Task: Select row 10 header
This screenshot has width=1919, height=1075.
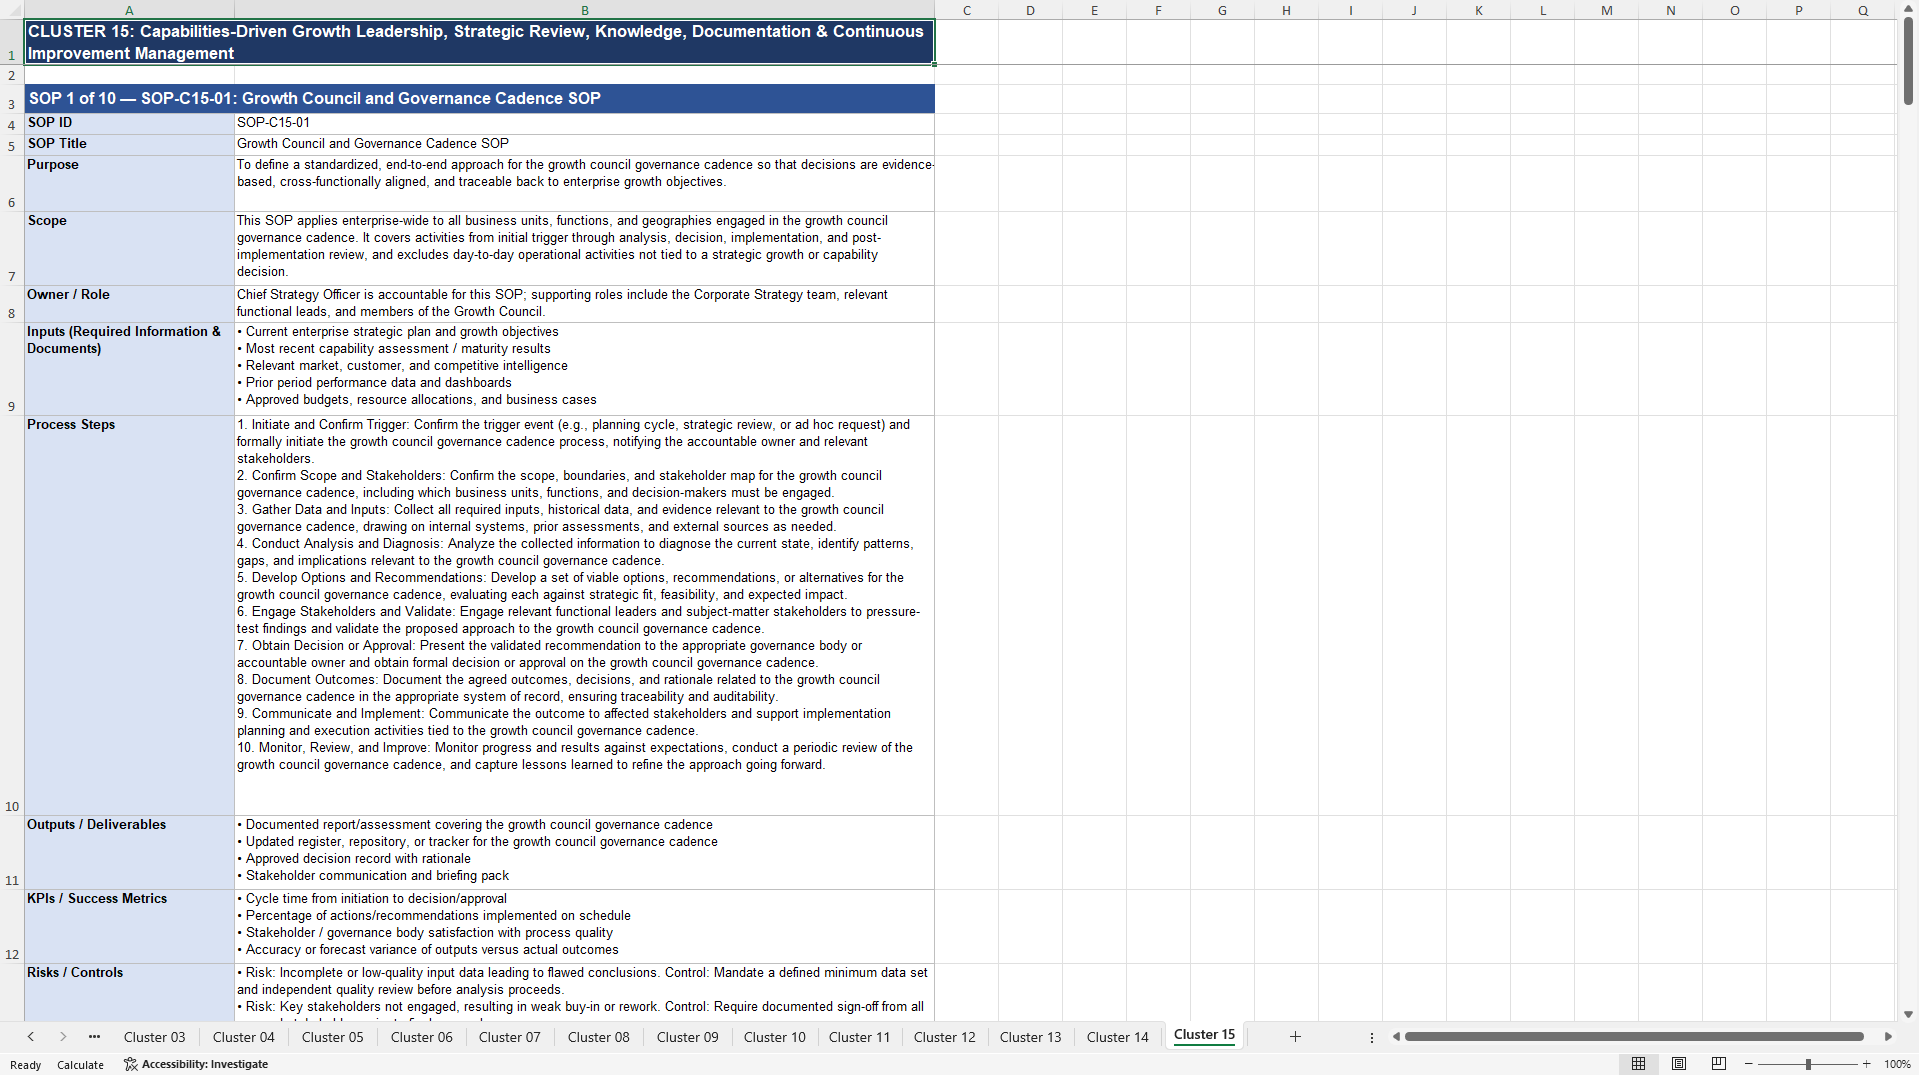Action: (12, 615)
